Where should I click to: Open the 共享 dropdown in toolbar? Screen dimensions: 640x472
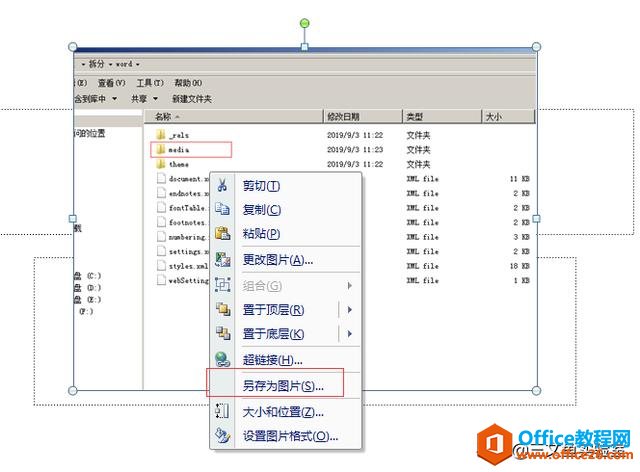point(144,99)
